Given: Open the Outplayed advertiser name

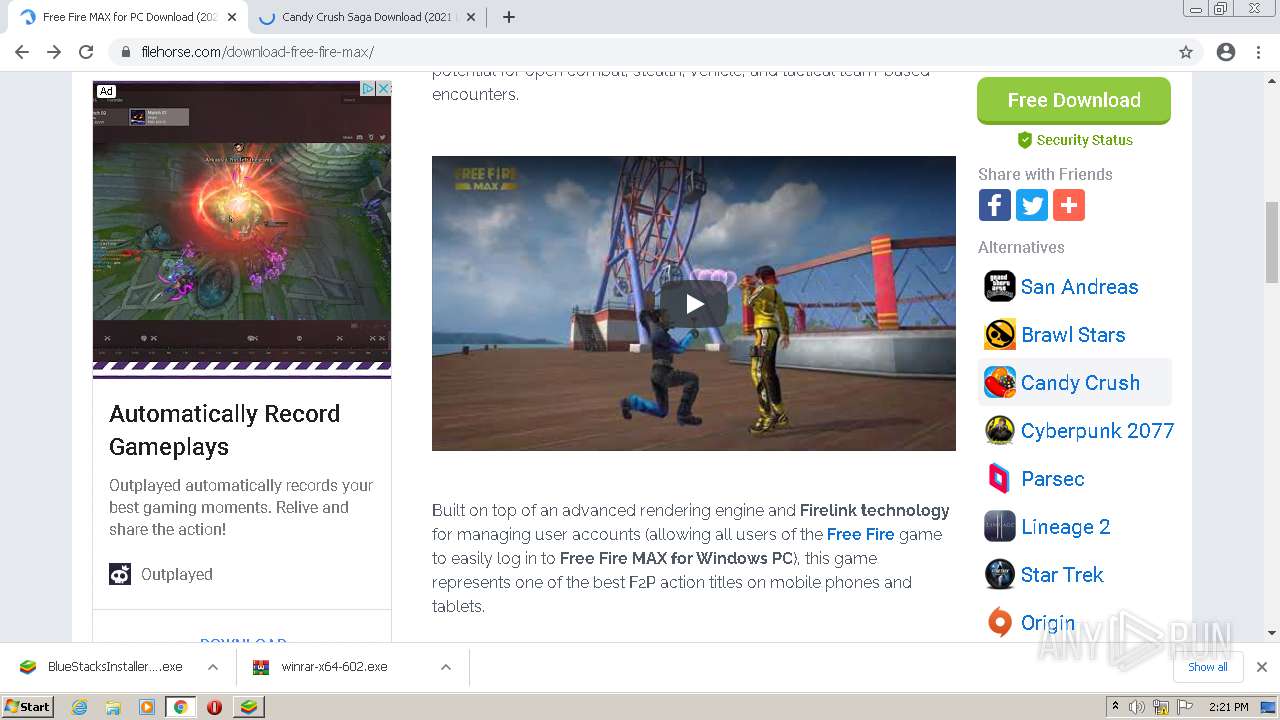Looking at the screenshot, I should tap(177, 574).
